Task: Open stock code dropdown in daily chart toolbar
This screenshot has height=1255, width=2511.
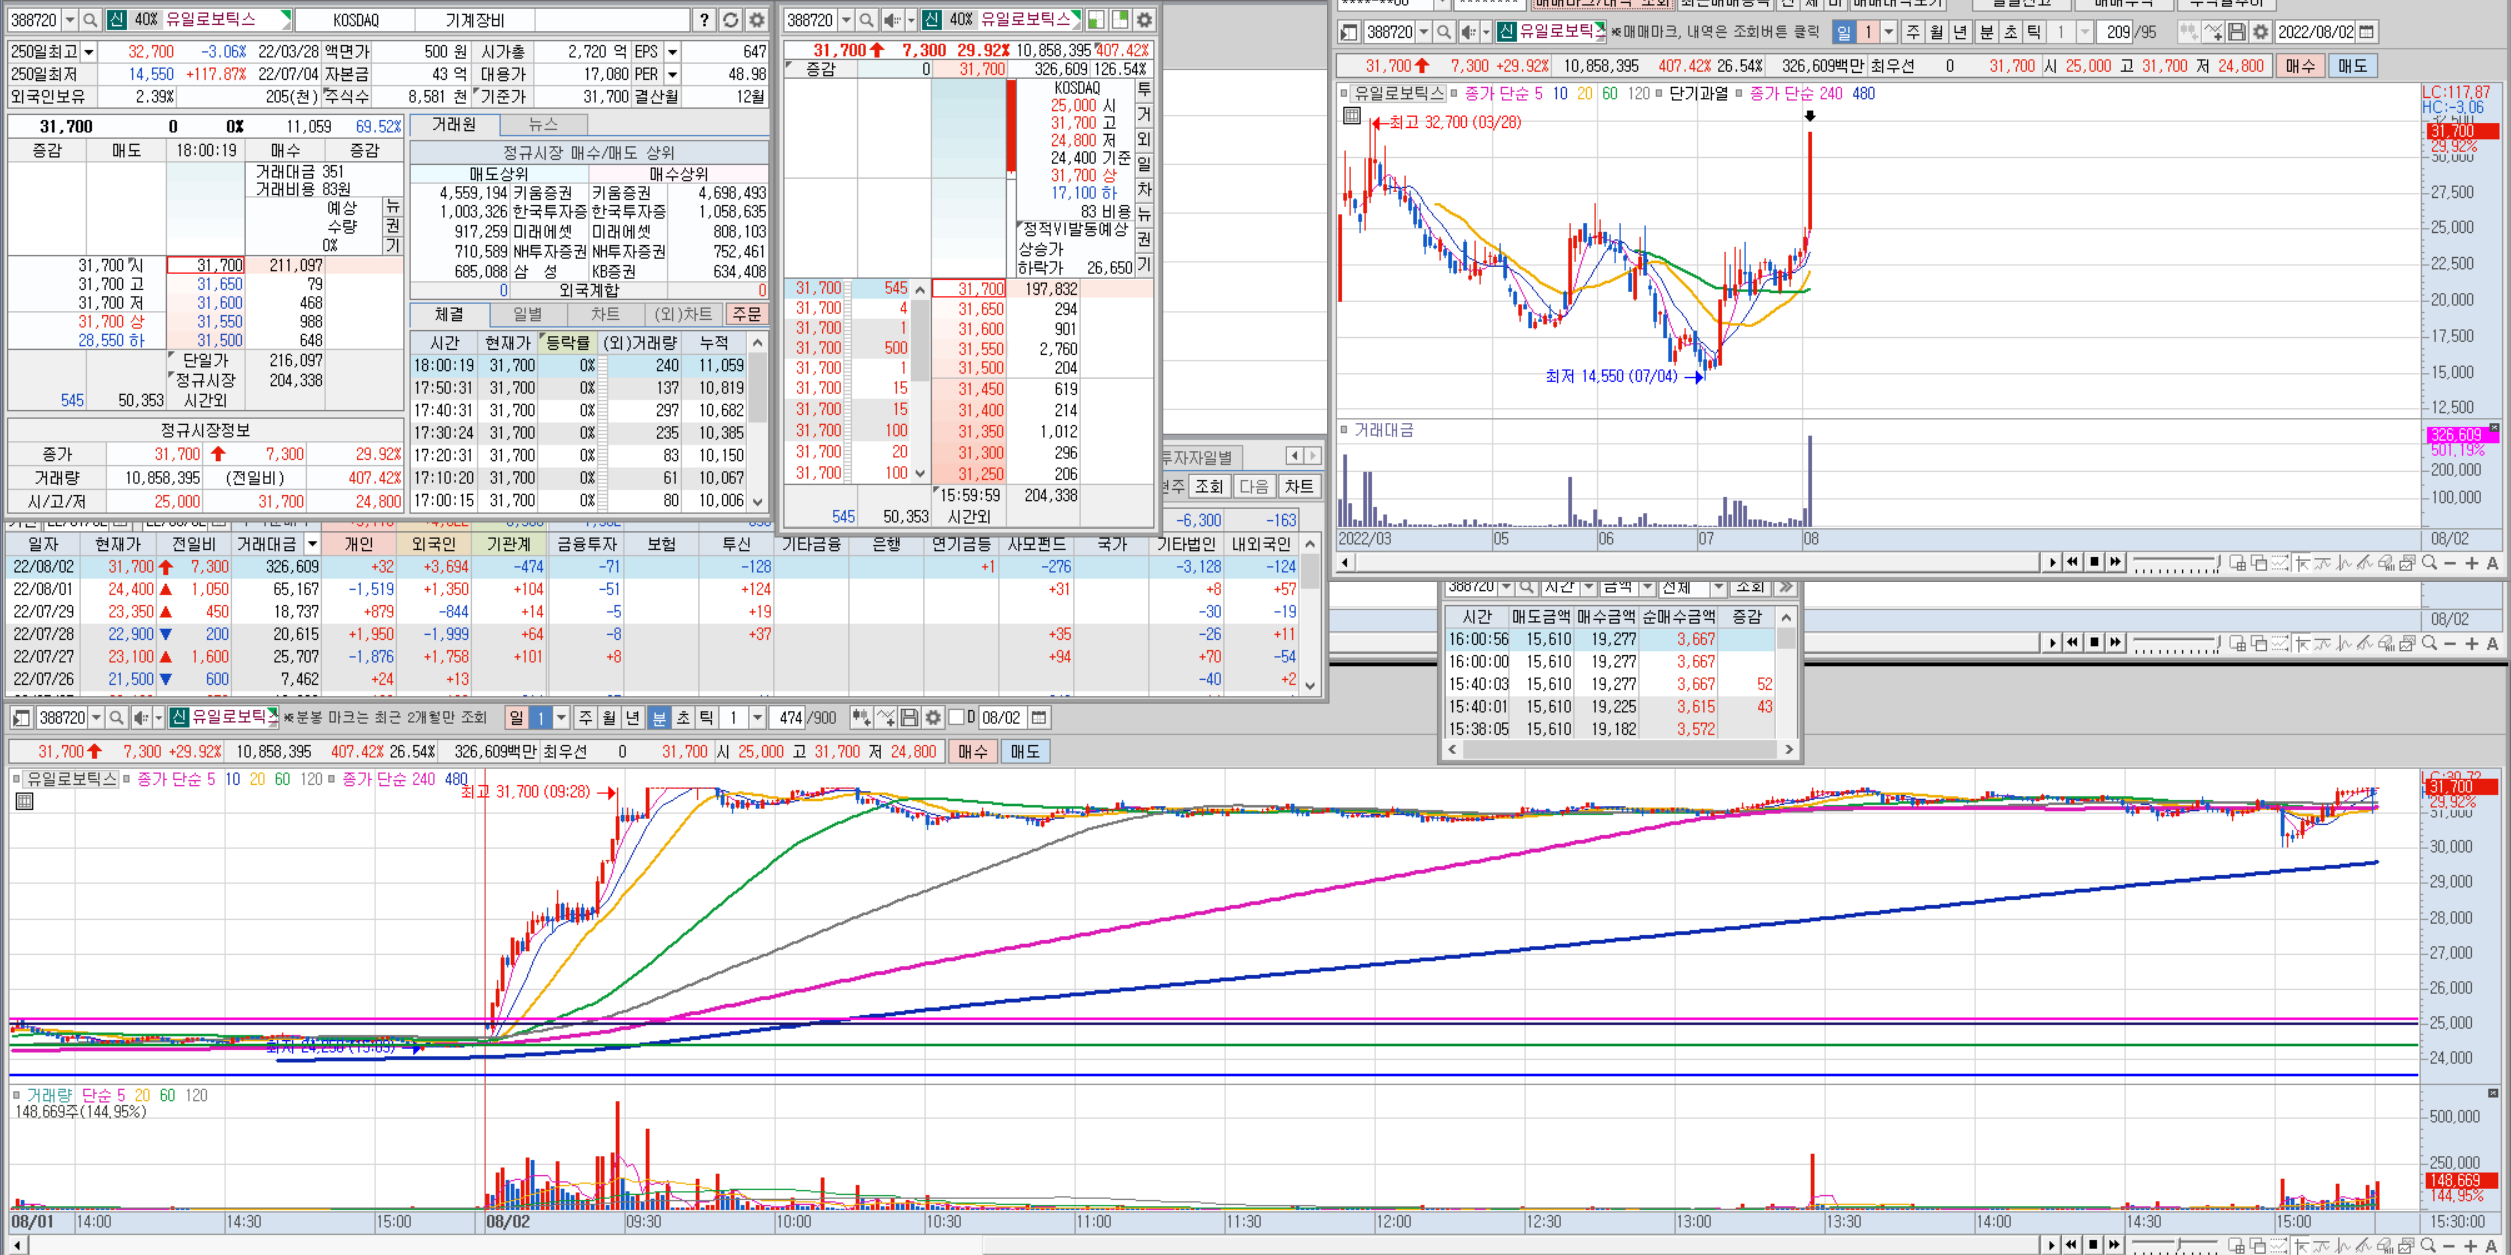Action: click(1423, 33)
